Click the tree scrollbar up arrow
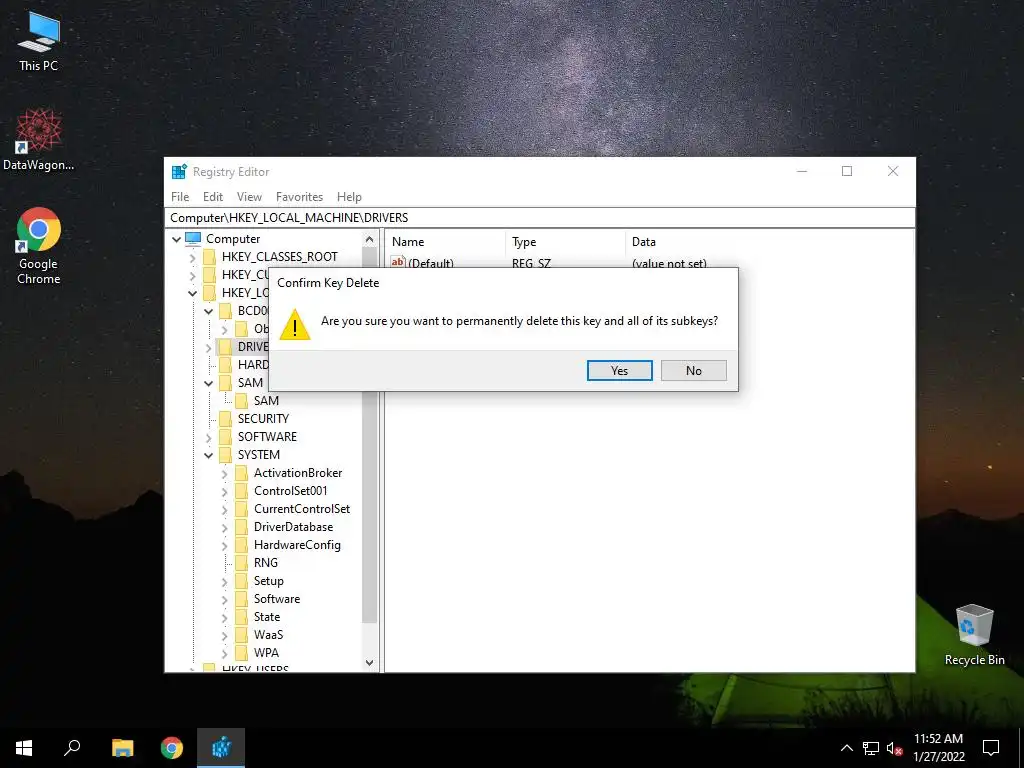 pos(370,240)
